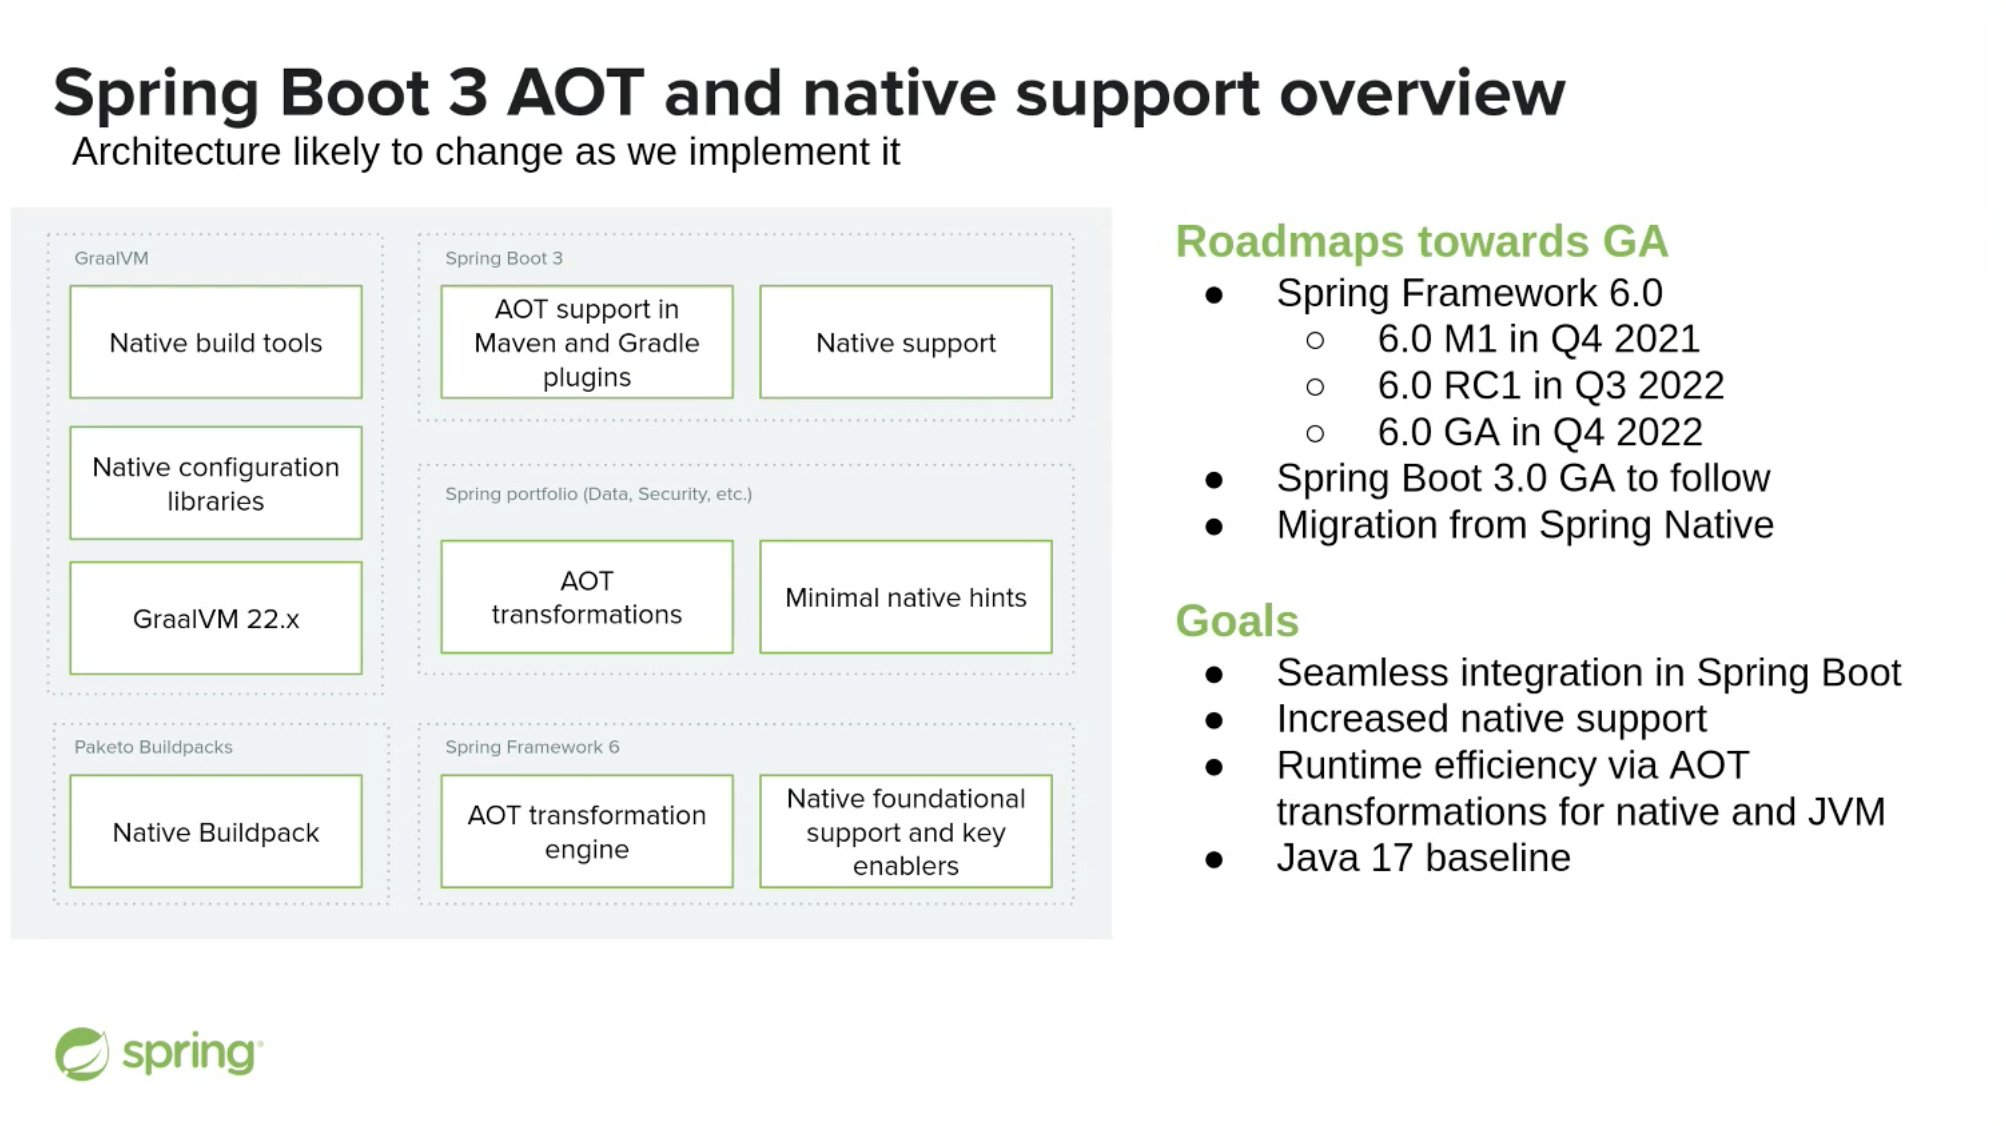Viewport: 2006px width, 1126px height.
Task: Toggle the AOT support Maven Gradle plugin
Action: pos(586,342)
